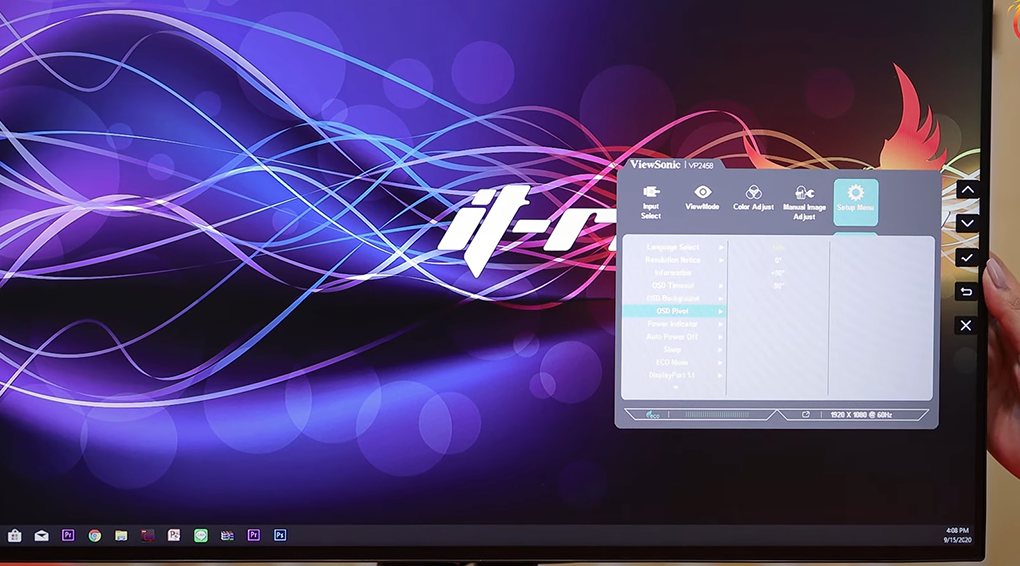This screenshot has width=1020, height=566.
Task: Open the ViewMode eye icon
Action: coord(702,197)
